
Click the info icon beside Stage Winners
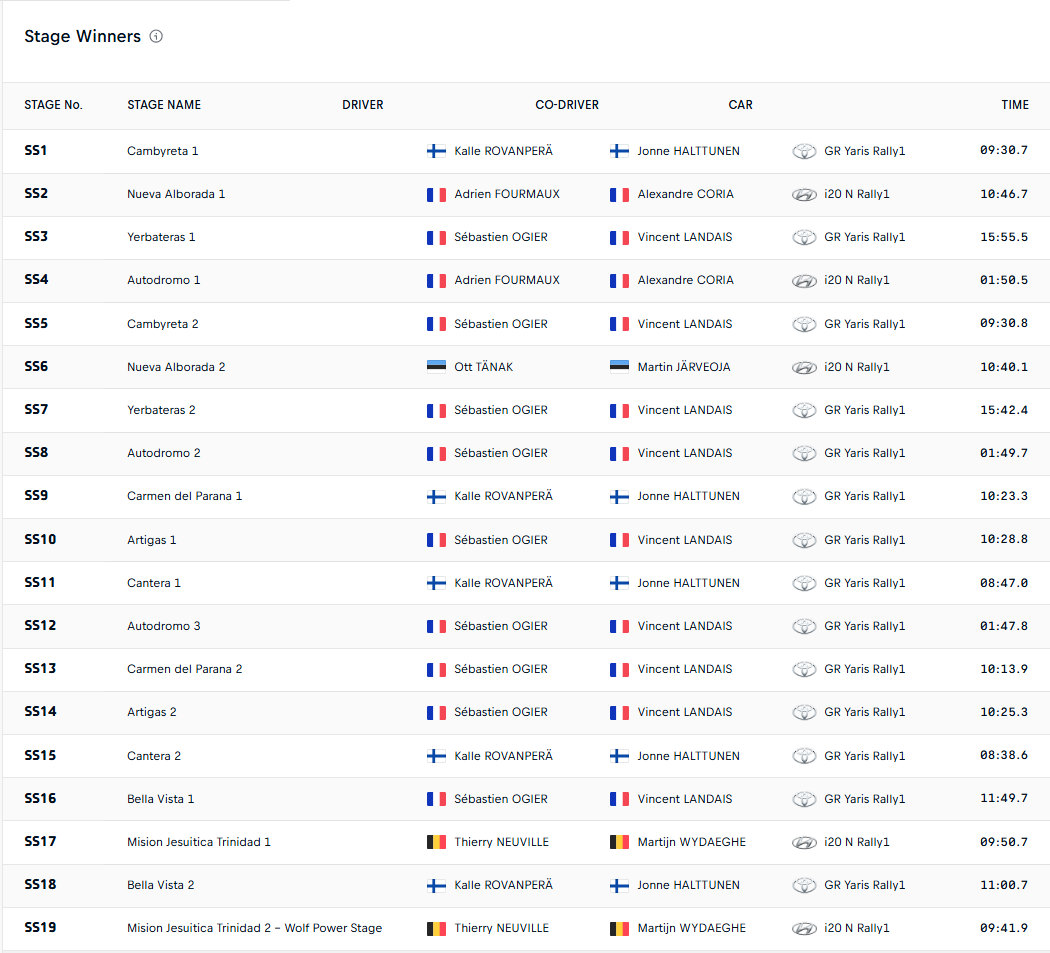click(x=156, y=37)
